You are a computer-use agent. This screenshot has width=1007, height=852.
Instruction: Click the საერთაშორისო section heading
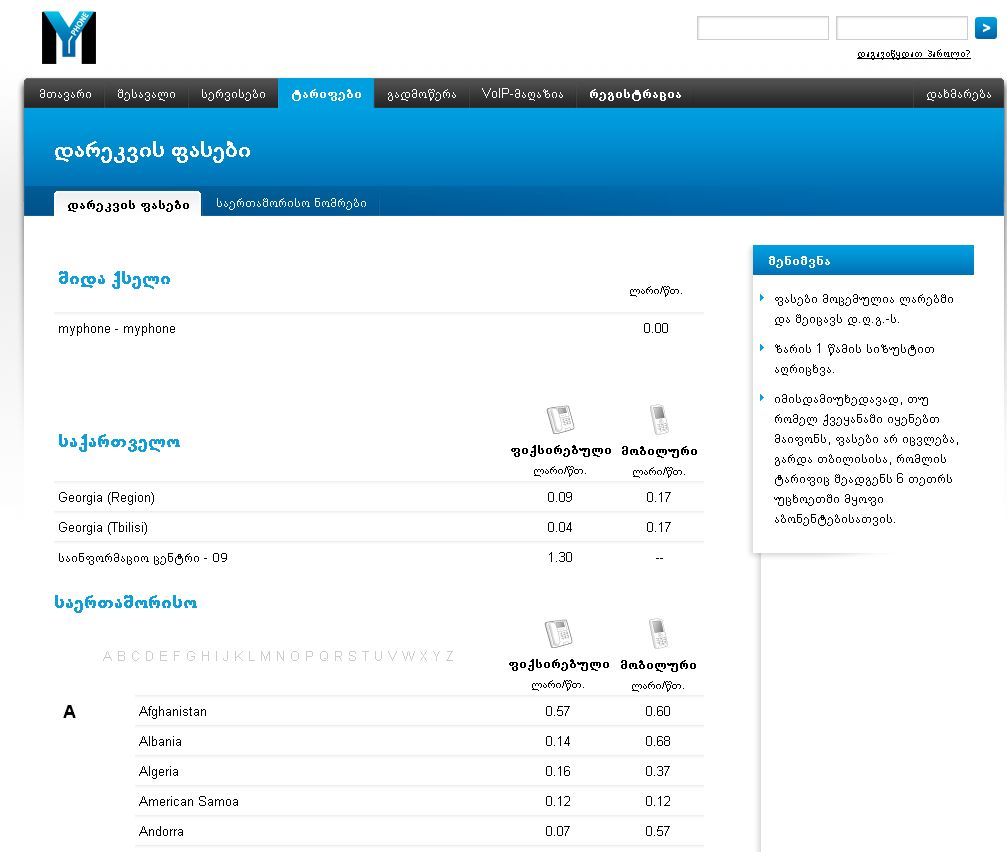click(126, 603)
